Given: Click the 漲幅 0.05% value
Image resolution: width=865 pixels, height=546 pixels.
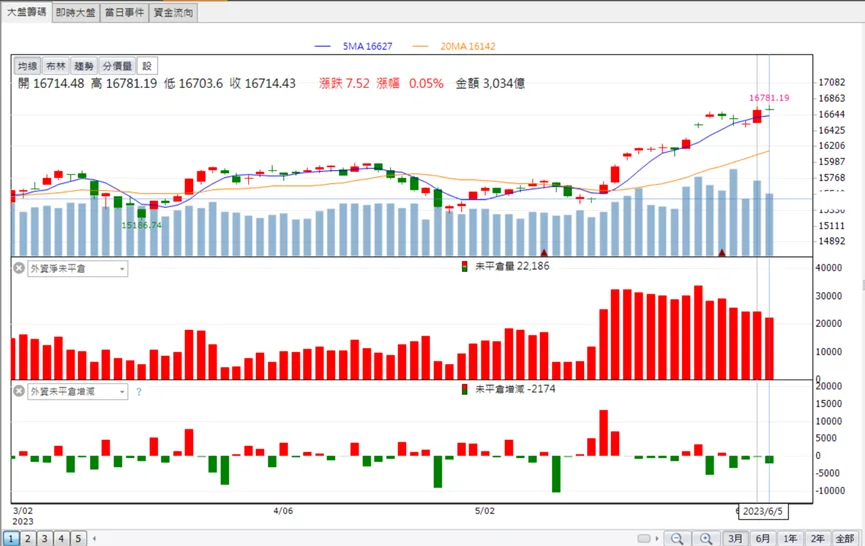Looking at the screenshot, I should pyautogui.click(x=410, y=83).
